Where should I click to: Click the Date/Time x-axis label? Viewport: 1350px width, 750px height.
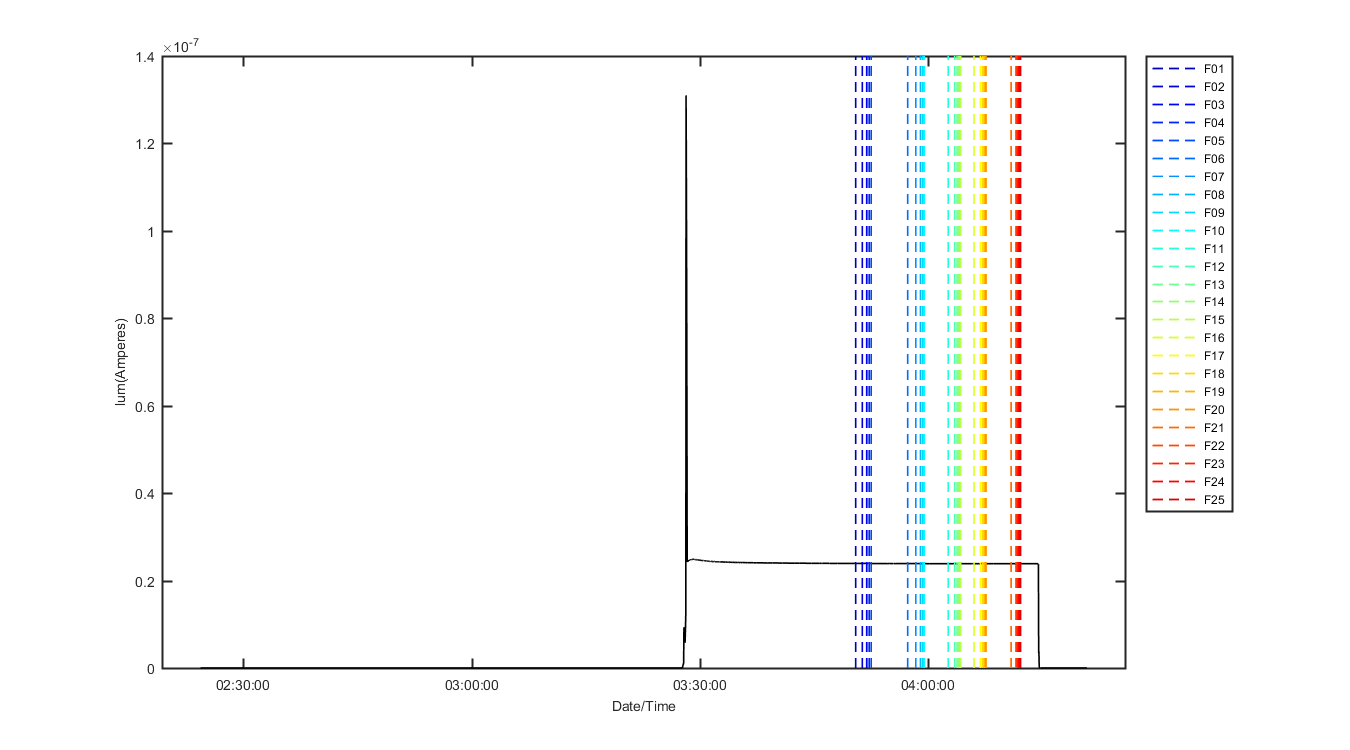pos(644,707)
